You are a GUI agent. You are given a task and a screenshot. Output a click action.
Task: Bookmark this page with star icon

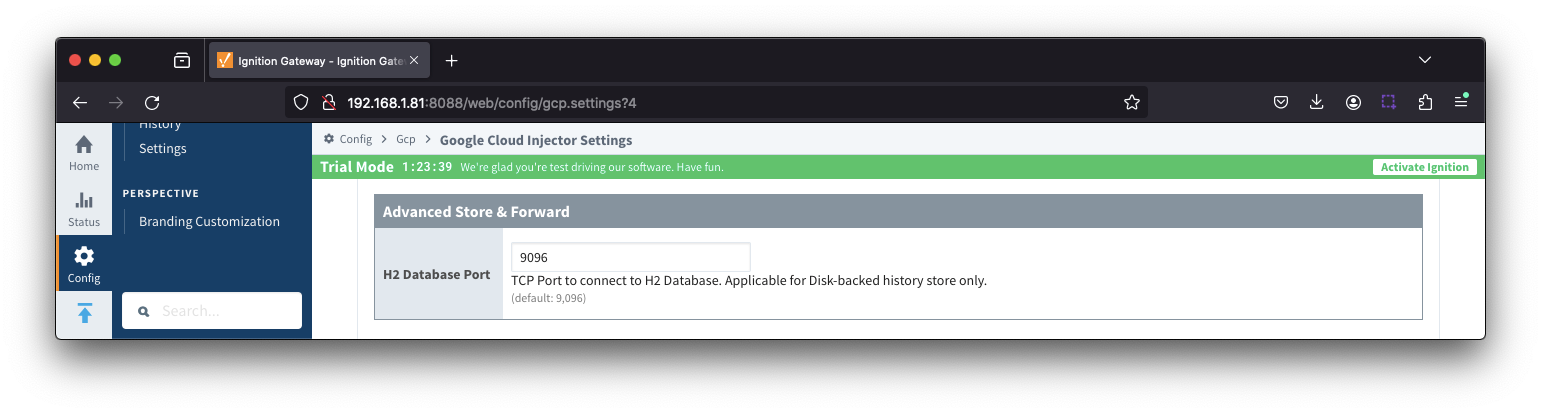1132,102
